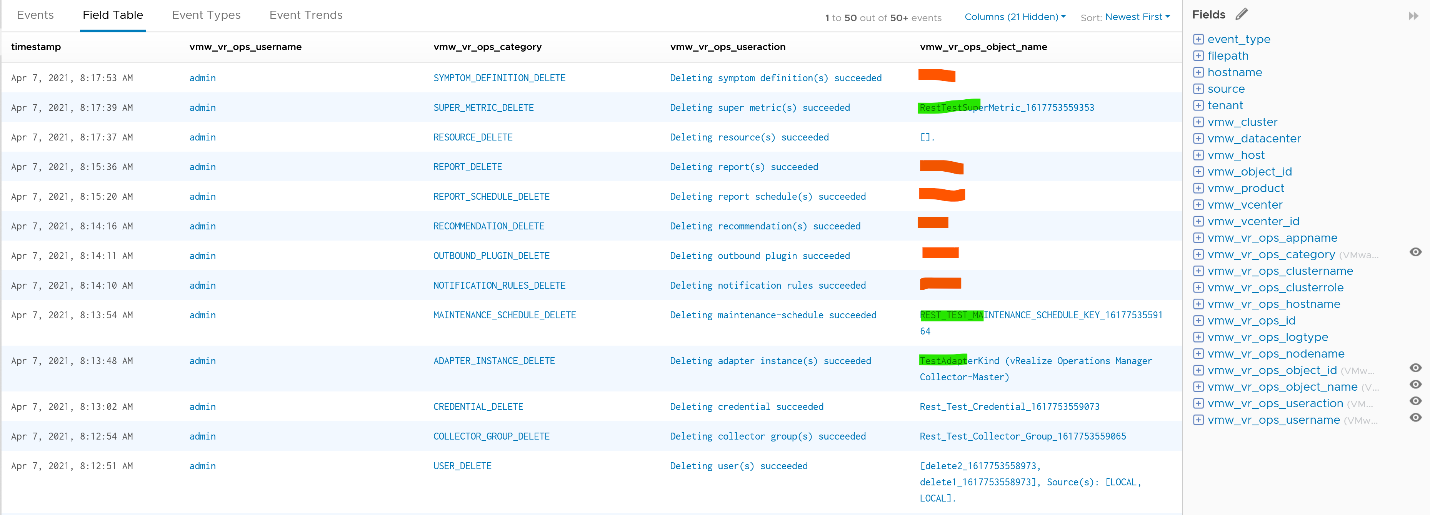
Task: Click the RestTestSuperMetric_1617753559353 object name
Action: [1007, 108]
